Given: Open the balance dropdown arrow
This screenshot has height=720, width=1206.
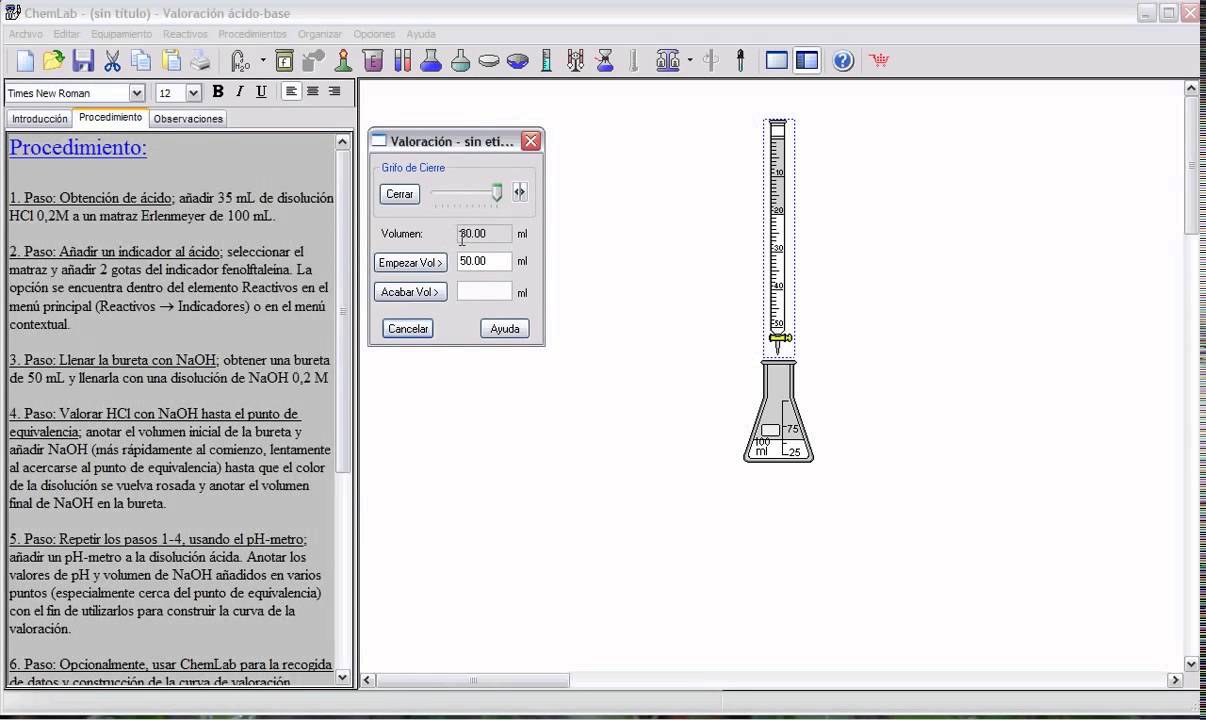Looking at the screenshot, I should tap(690, 61).
